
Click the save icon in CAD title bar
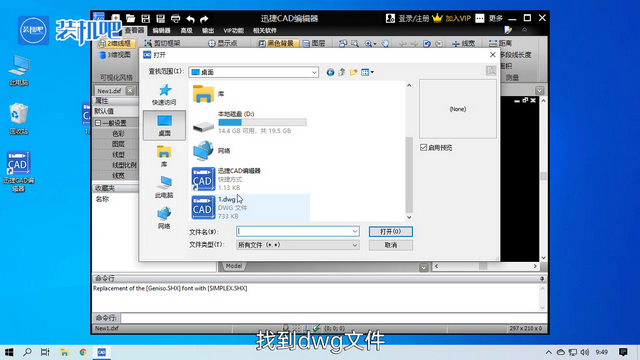click(x=146, y=18)
